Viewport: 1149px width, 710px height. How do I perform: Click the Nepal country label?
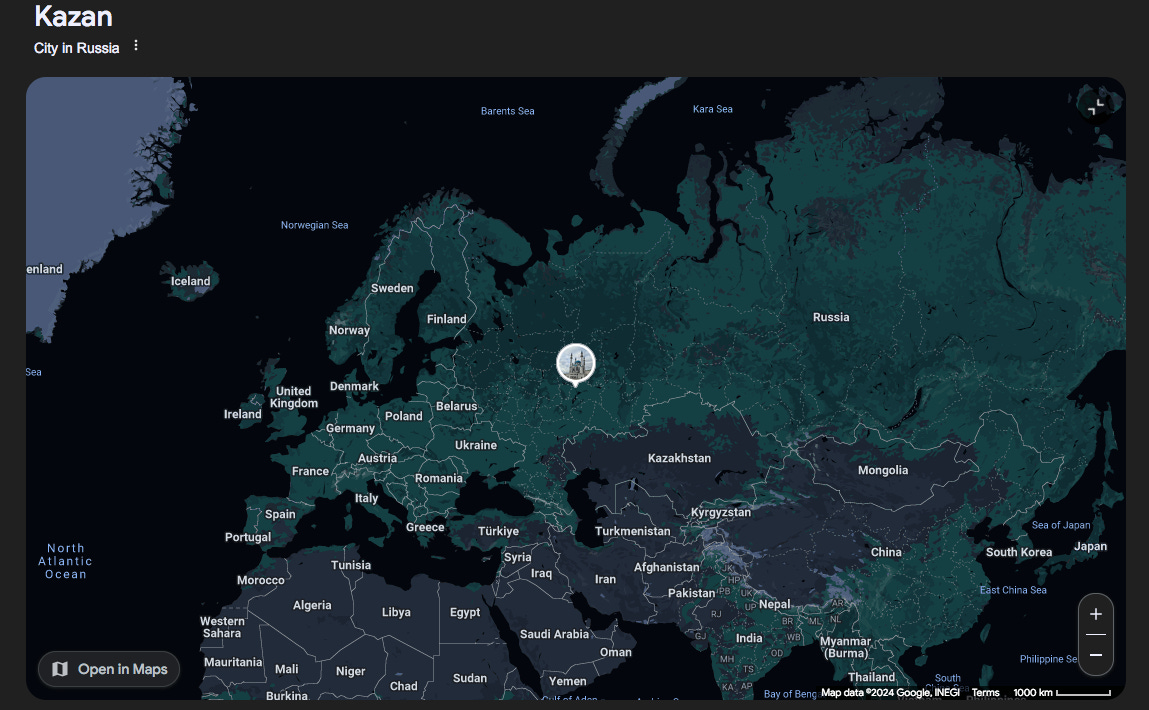(775, 604)
